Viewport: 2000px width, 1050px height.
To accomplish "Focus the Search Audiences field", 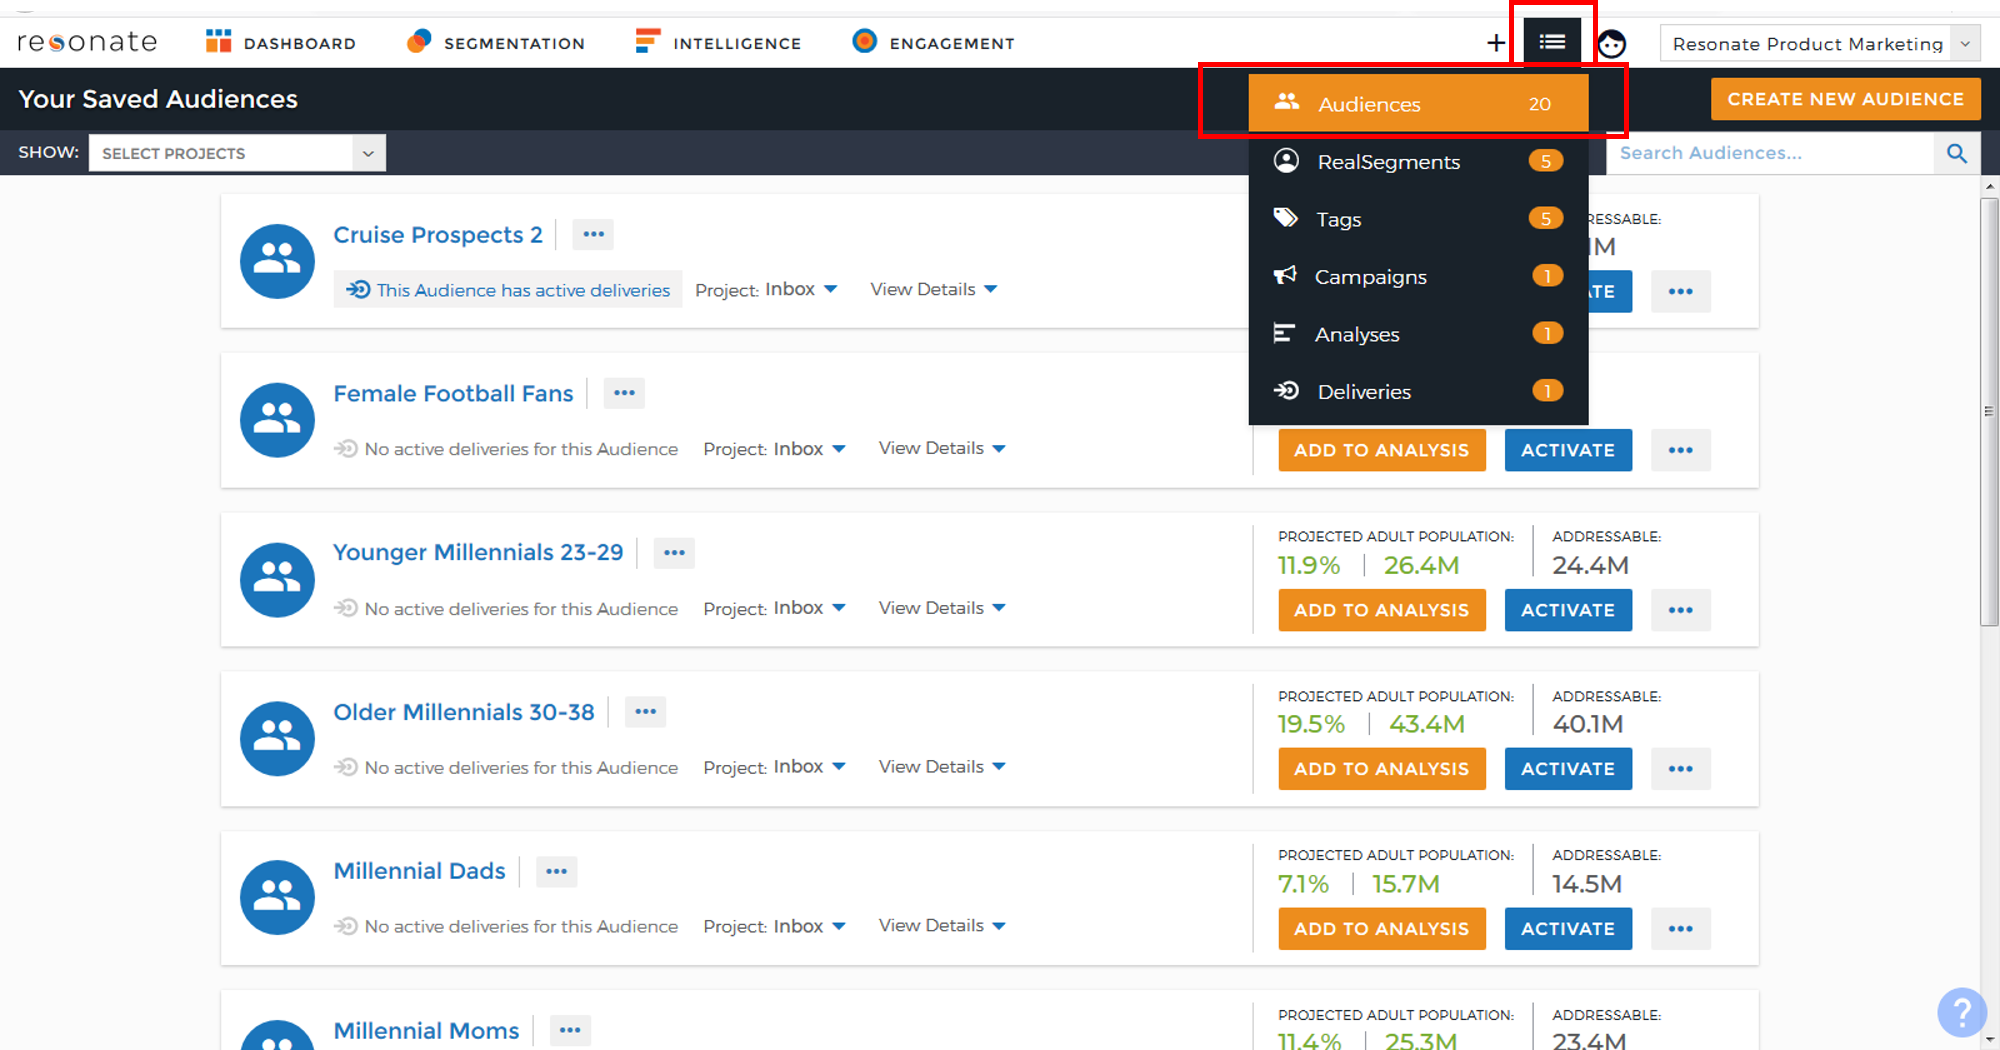I will (x=1770, y=153).
